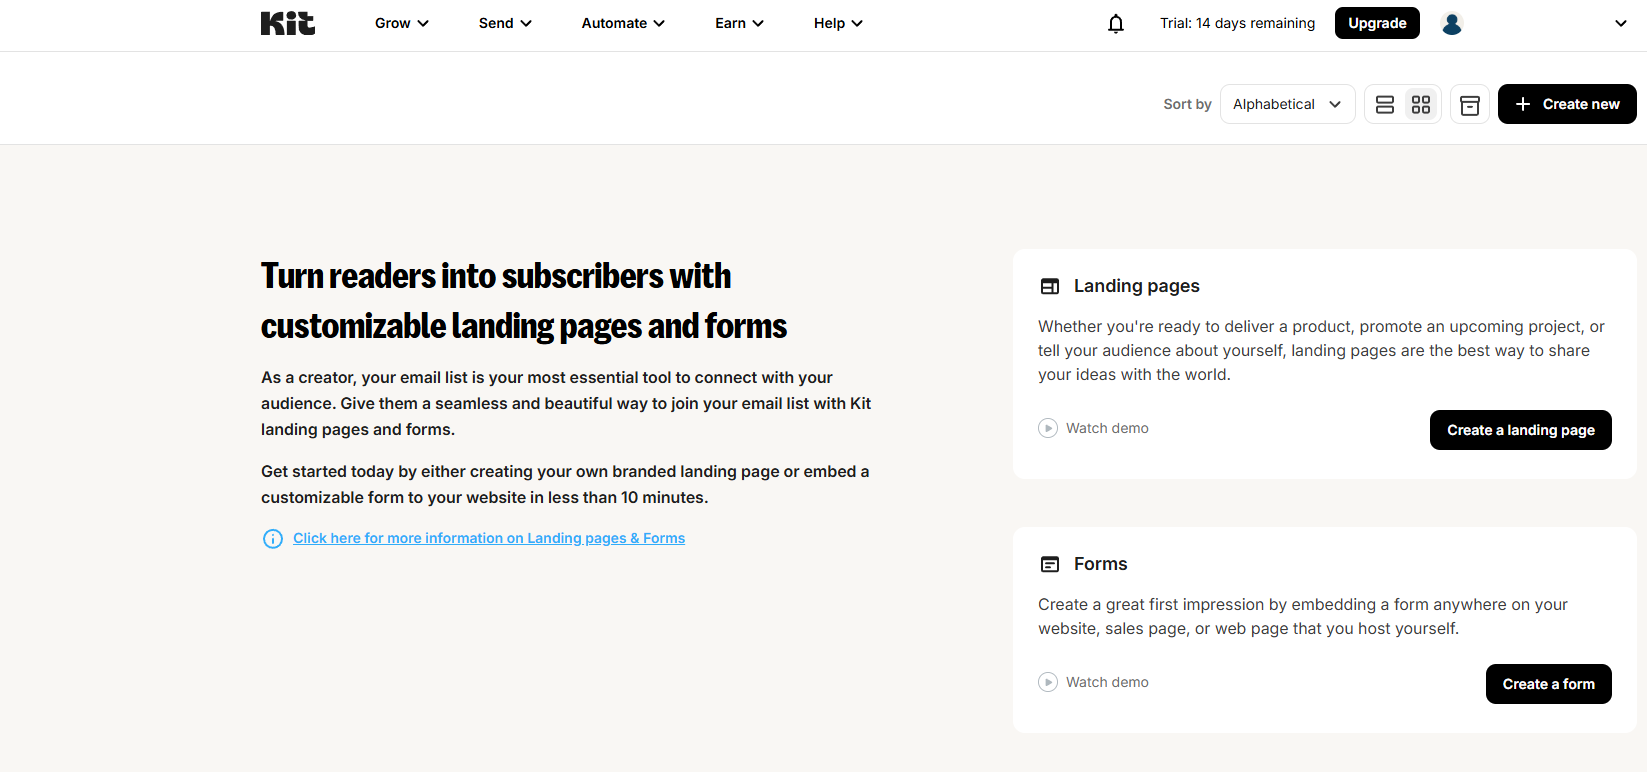The image size is (1647, 772).
Task: Open more information on Landing pages & Forms link
Action: pos(489,538)
